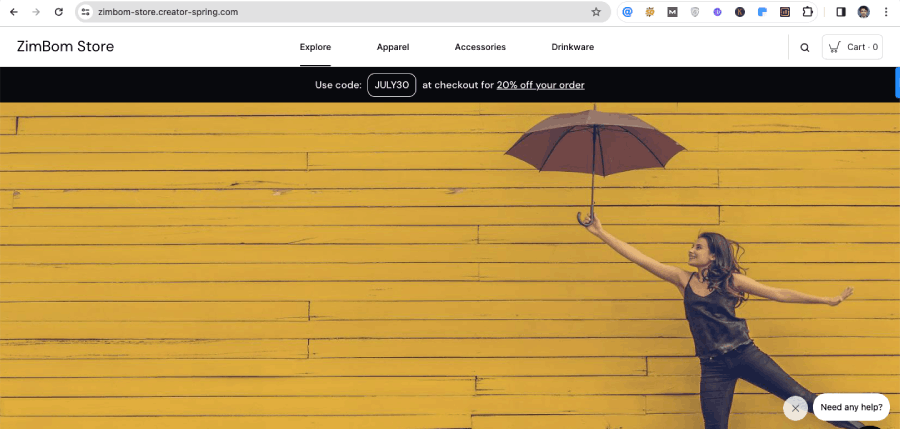Click the browser forward arrow
Viewport: 900px width, 429px height.
tap(36, 12)
